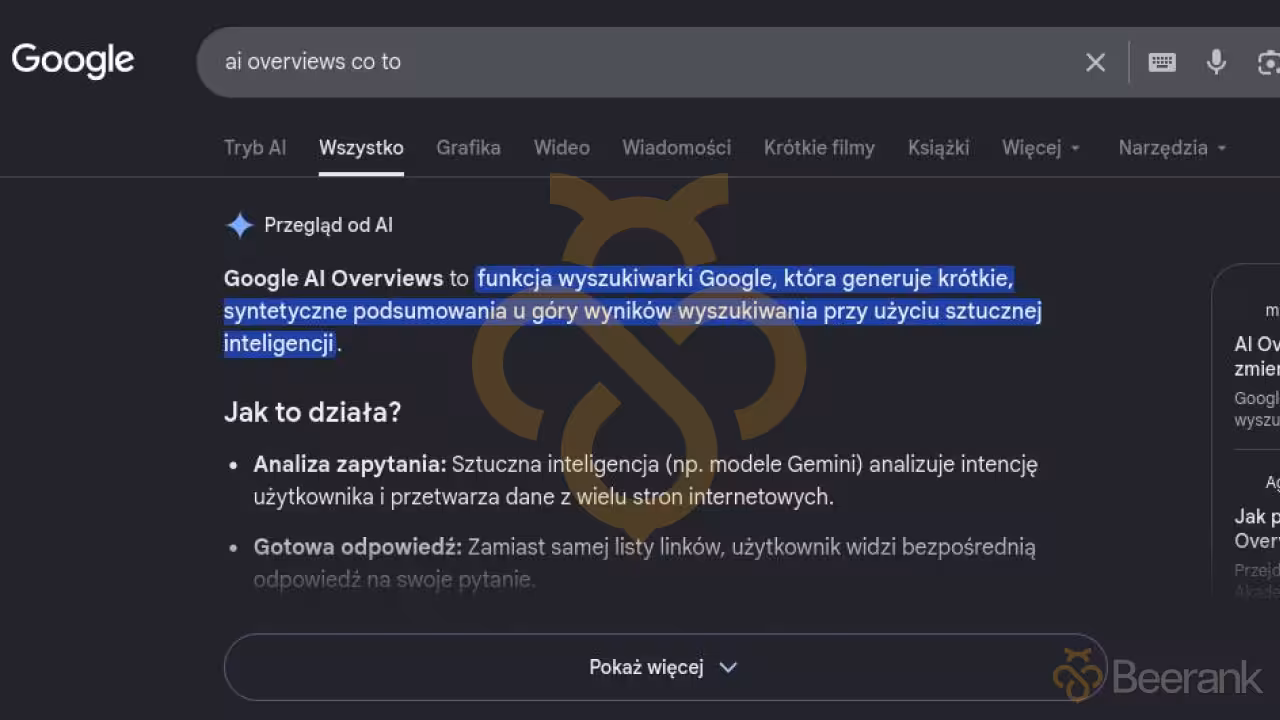Start voice search with microphone icon
1280x720 pixels.
(x=1216, y=62)
